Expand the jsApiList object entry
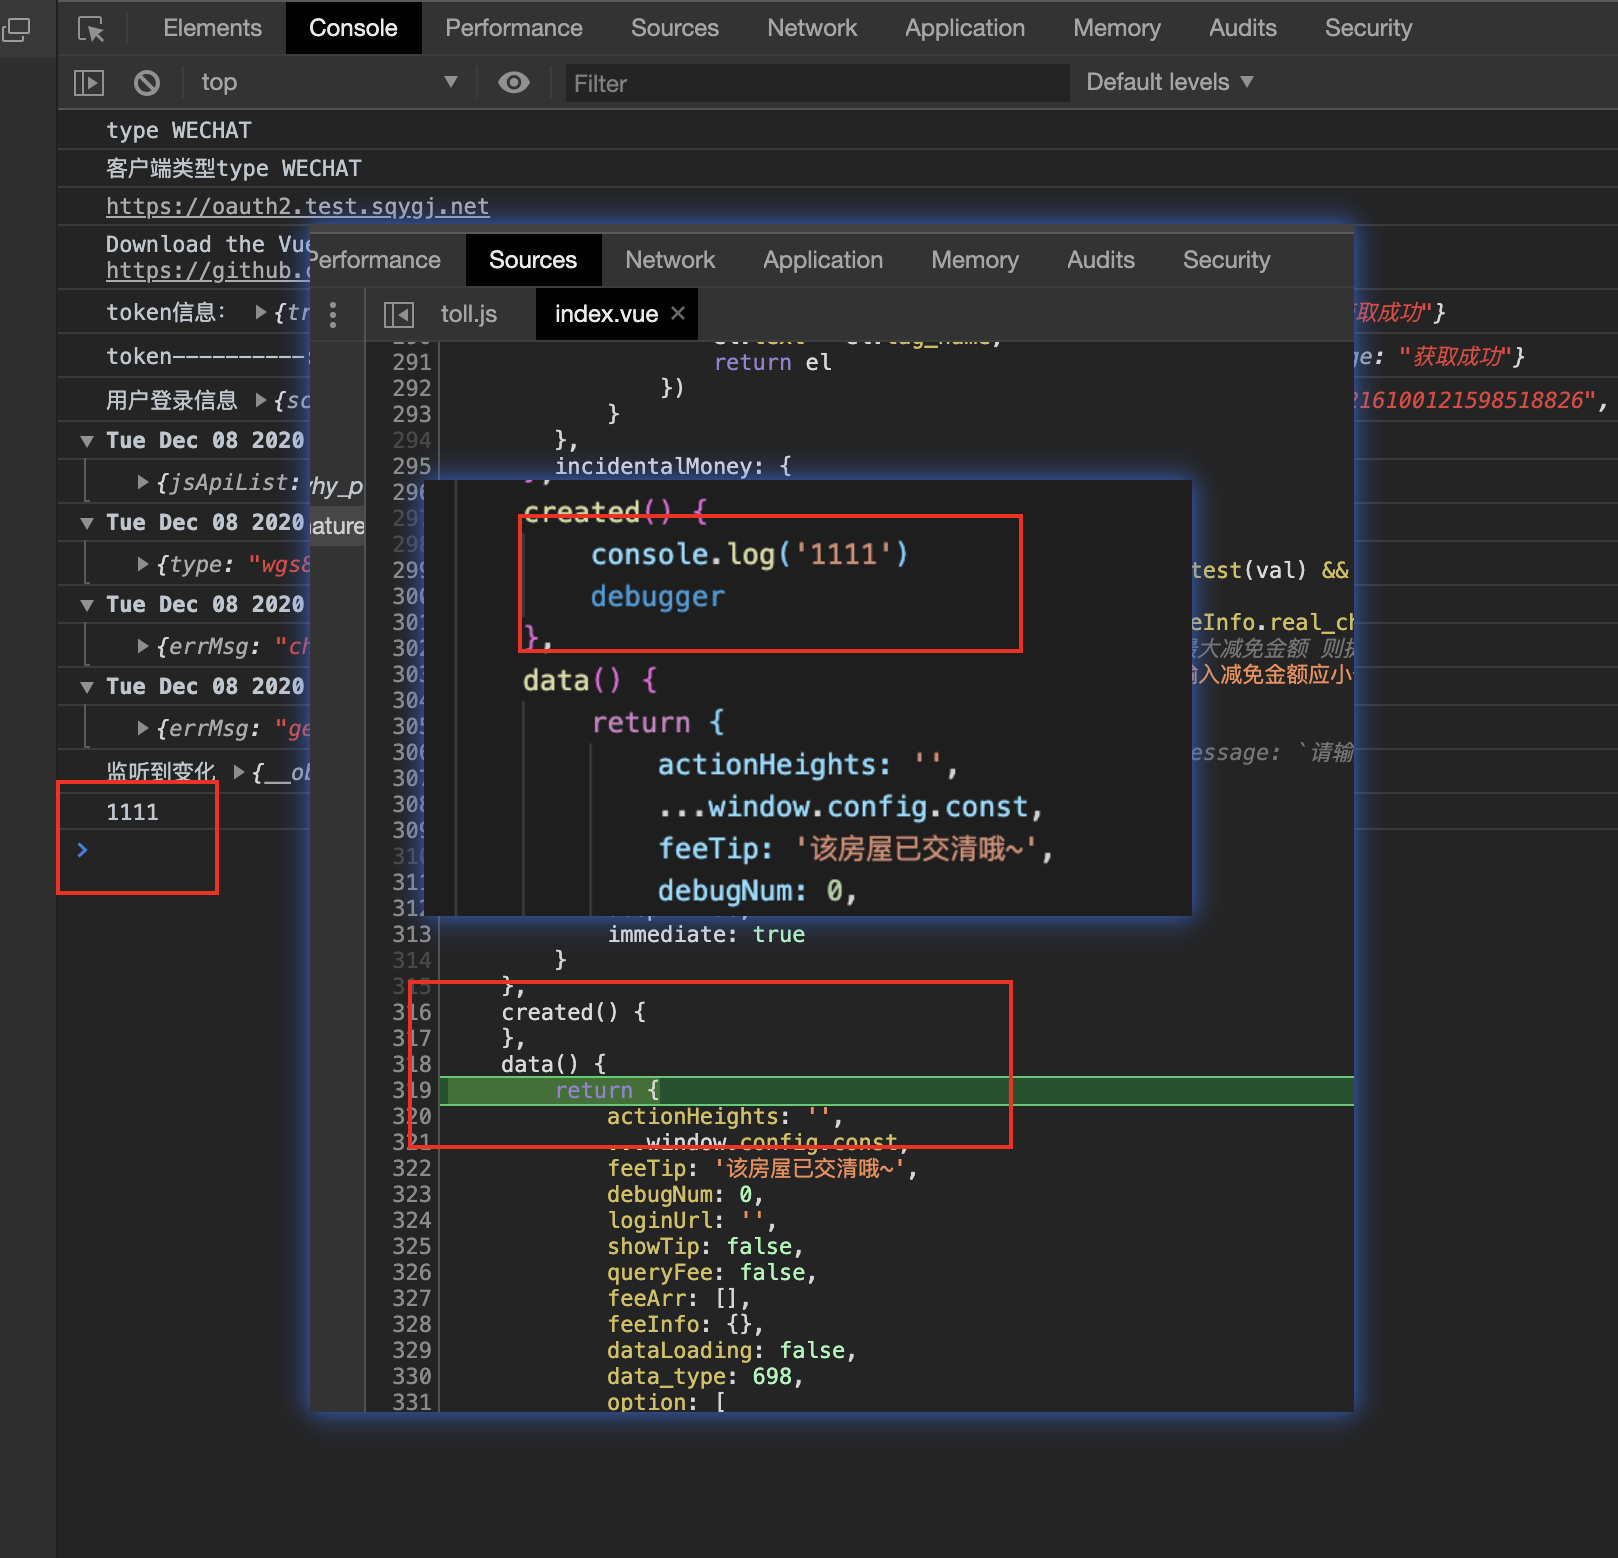Viewport: 1618px width, 1558px height. (143, 483)
